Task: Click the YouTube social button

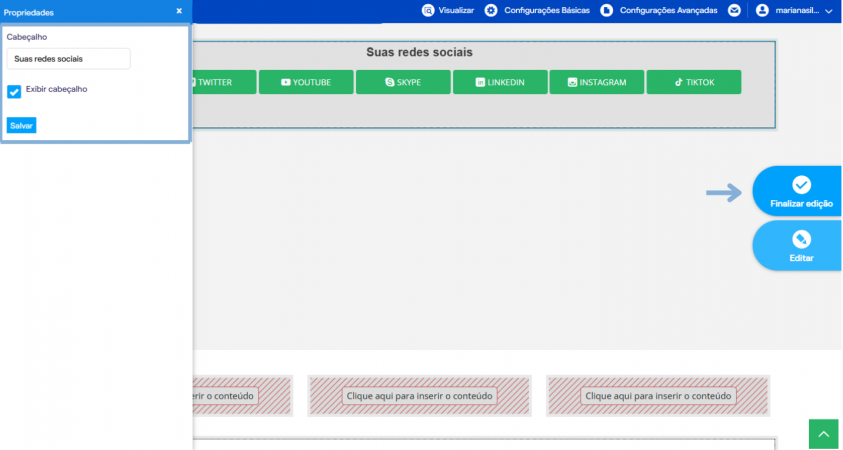Action: click(x=306, y=82)
